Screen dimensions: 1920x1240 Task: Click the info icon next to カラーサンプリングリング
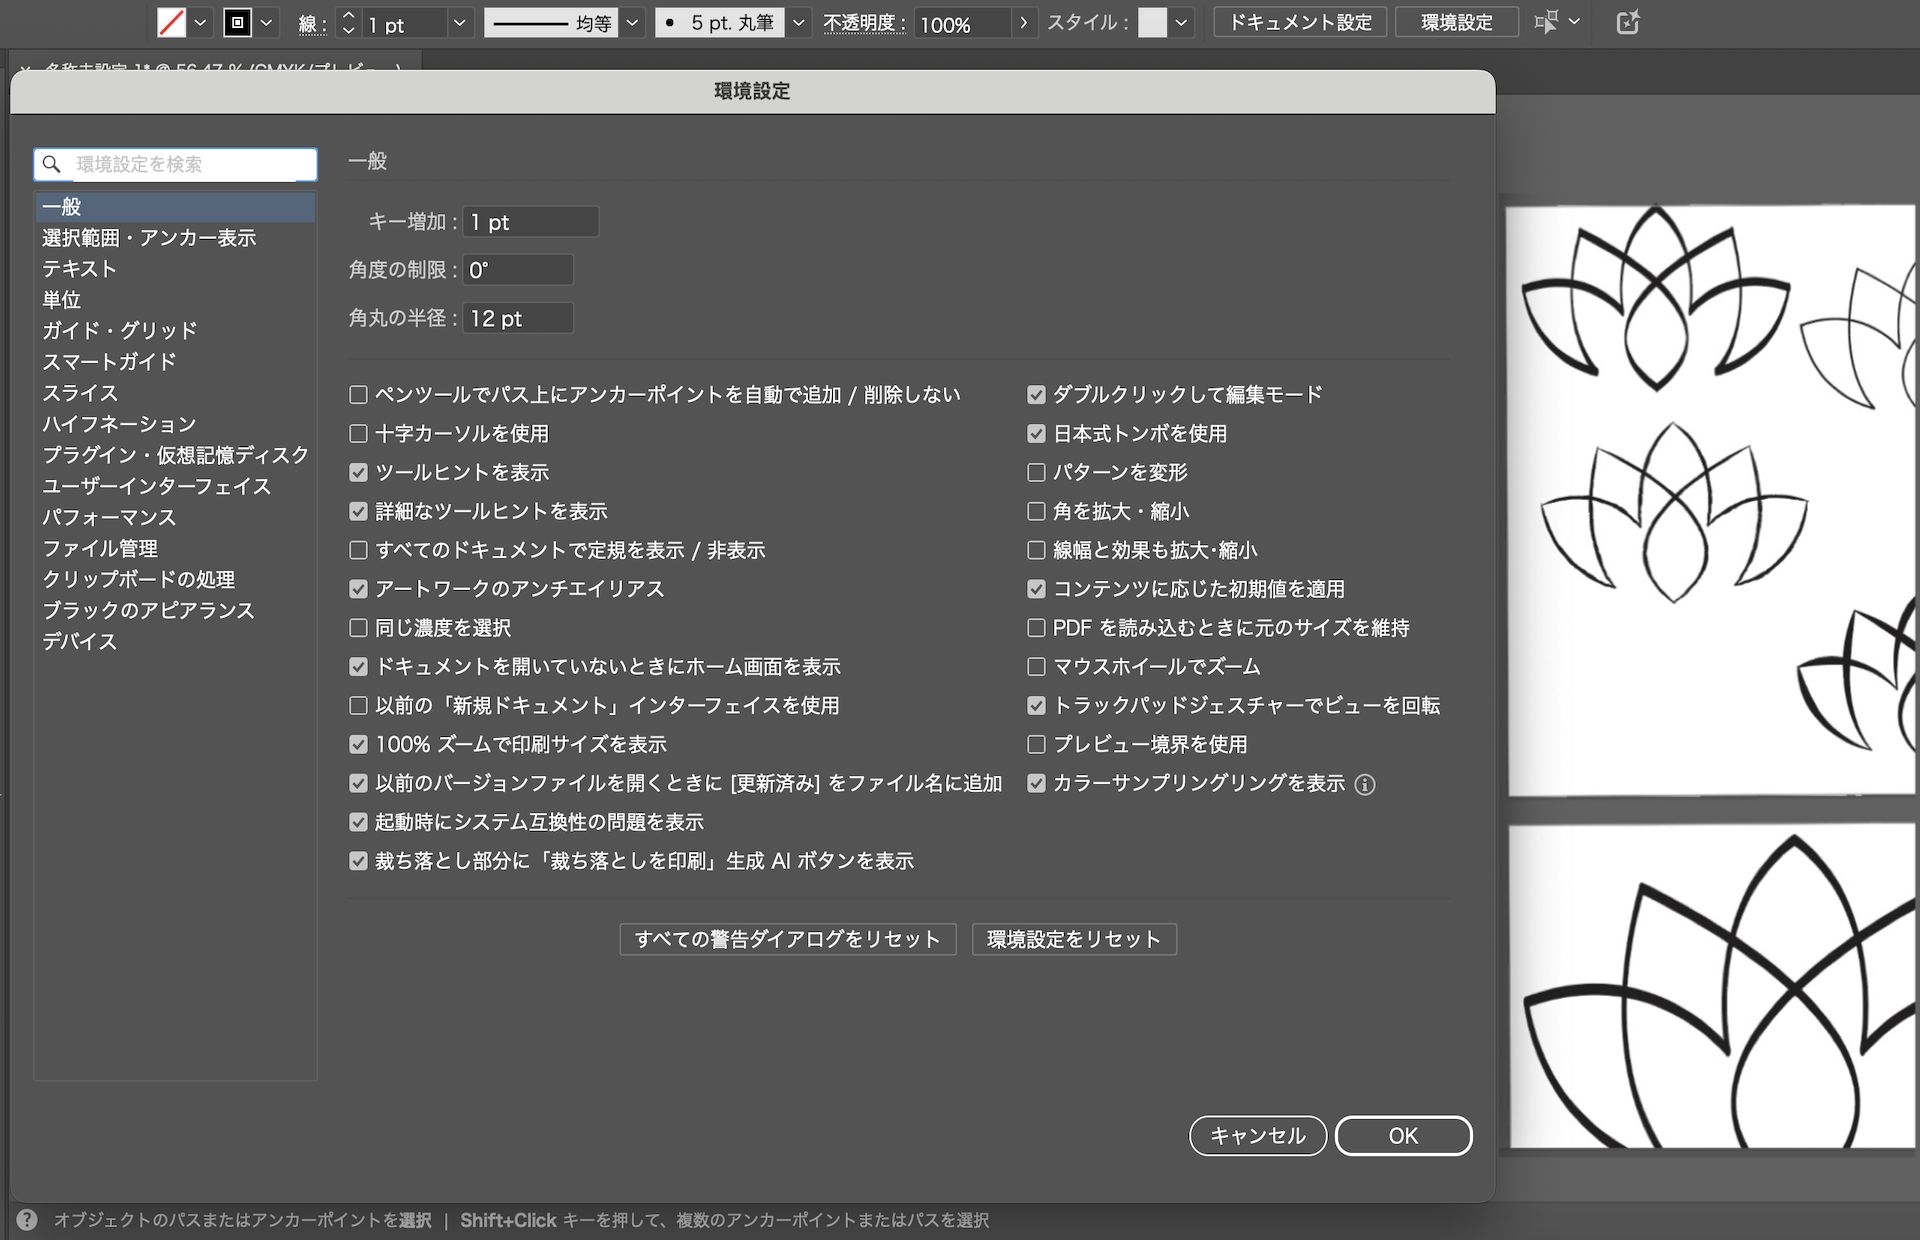pyautogui.click(x=1366, y=784)
